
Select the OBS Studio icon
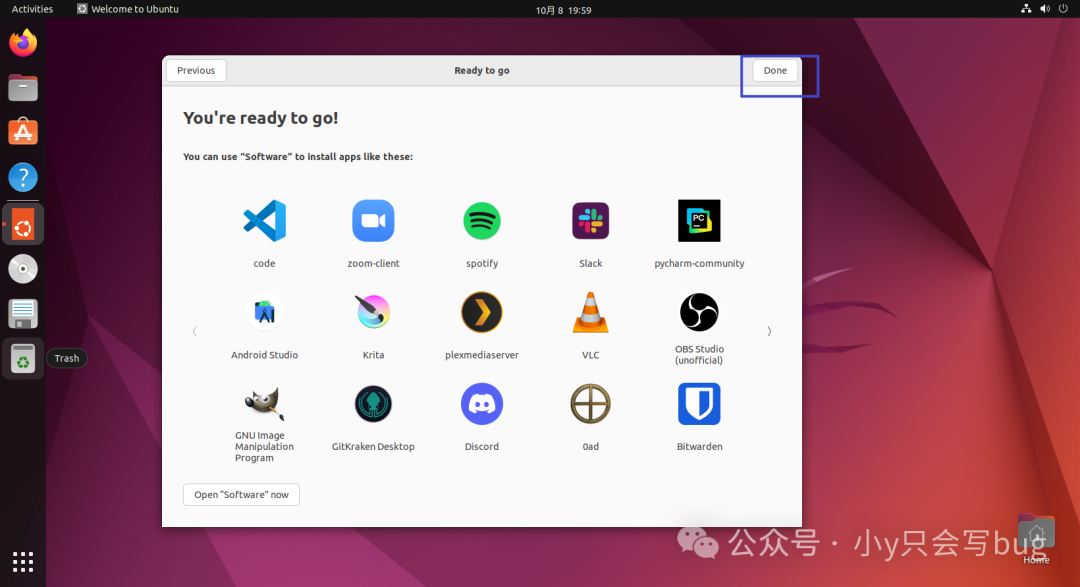coord(699,312)
